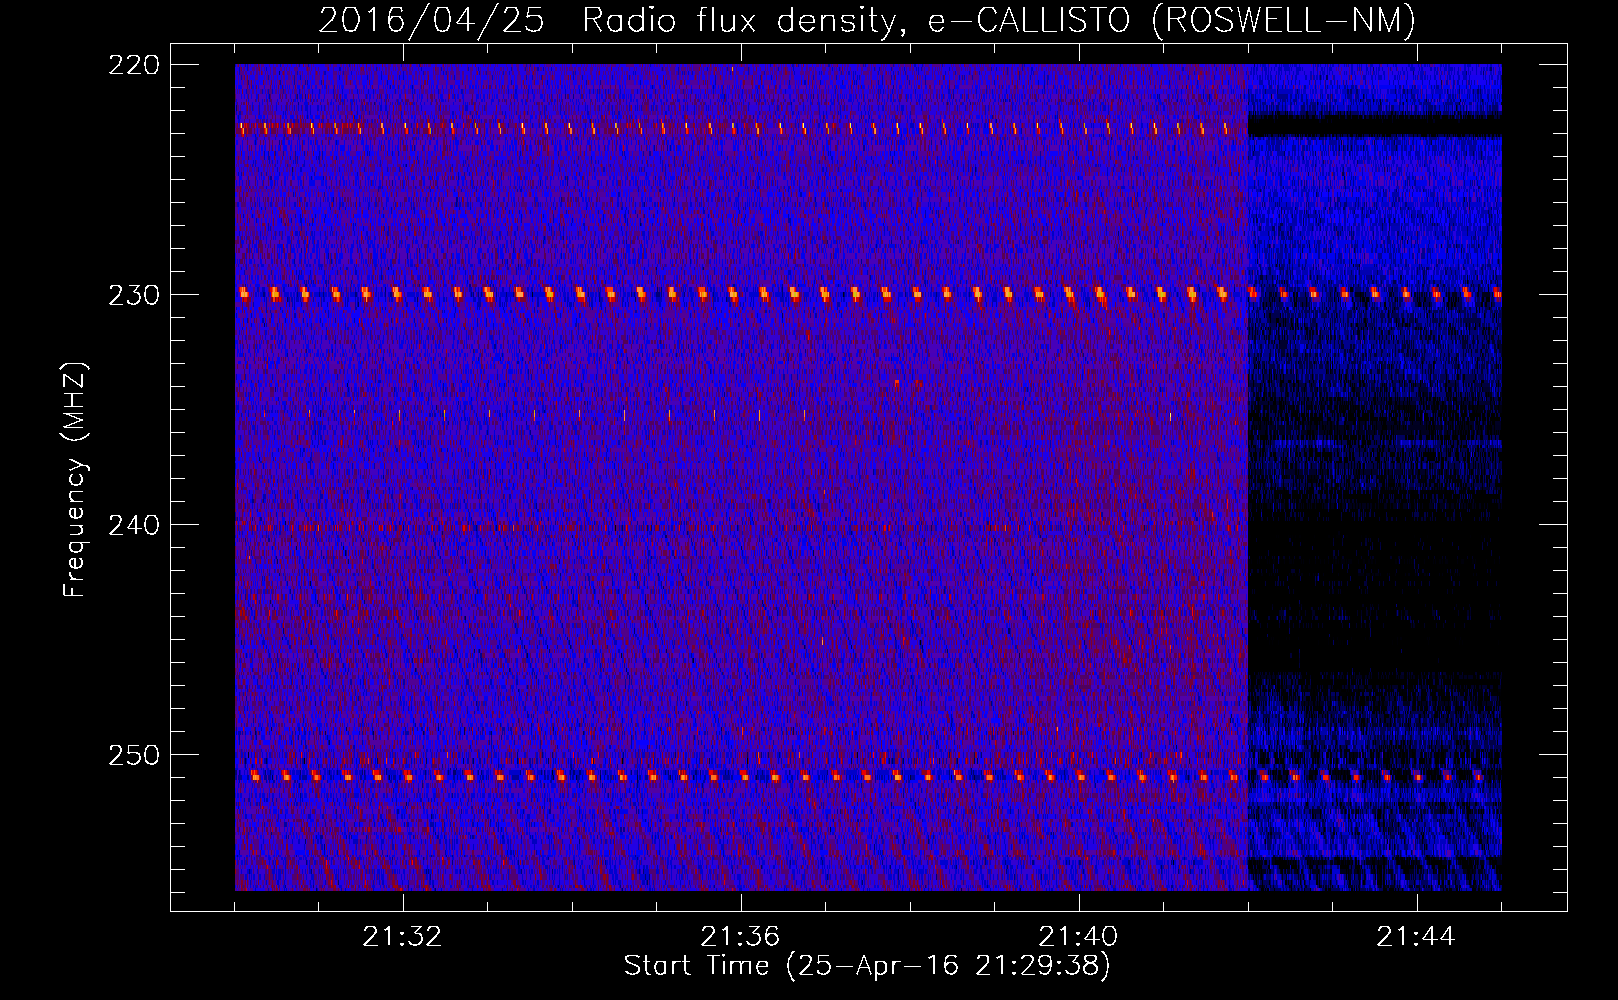Select the 250 frequency axis label
The image size is (1618, 1000).
pos(134,755)
